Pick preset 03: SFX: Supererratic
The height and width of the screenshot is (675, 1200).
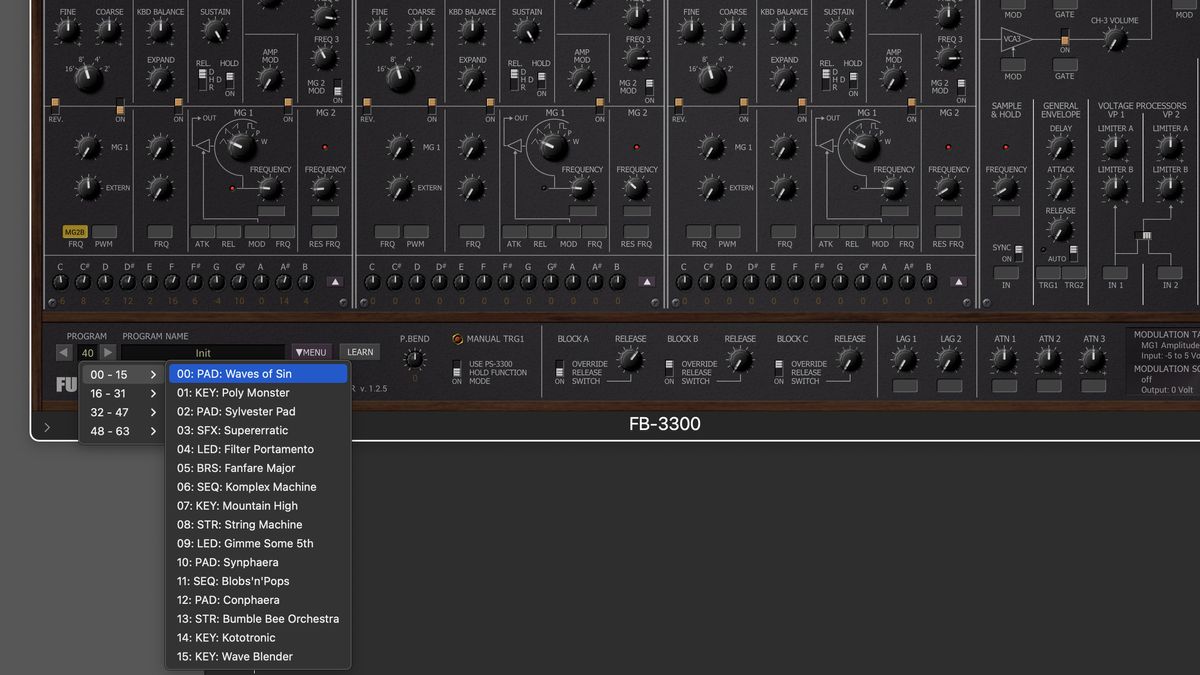258,430
